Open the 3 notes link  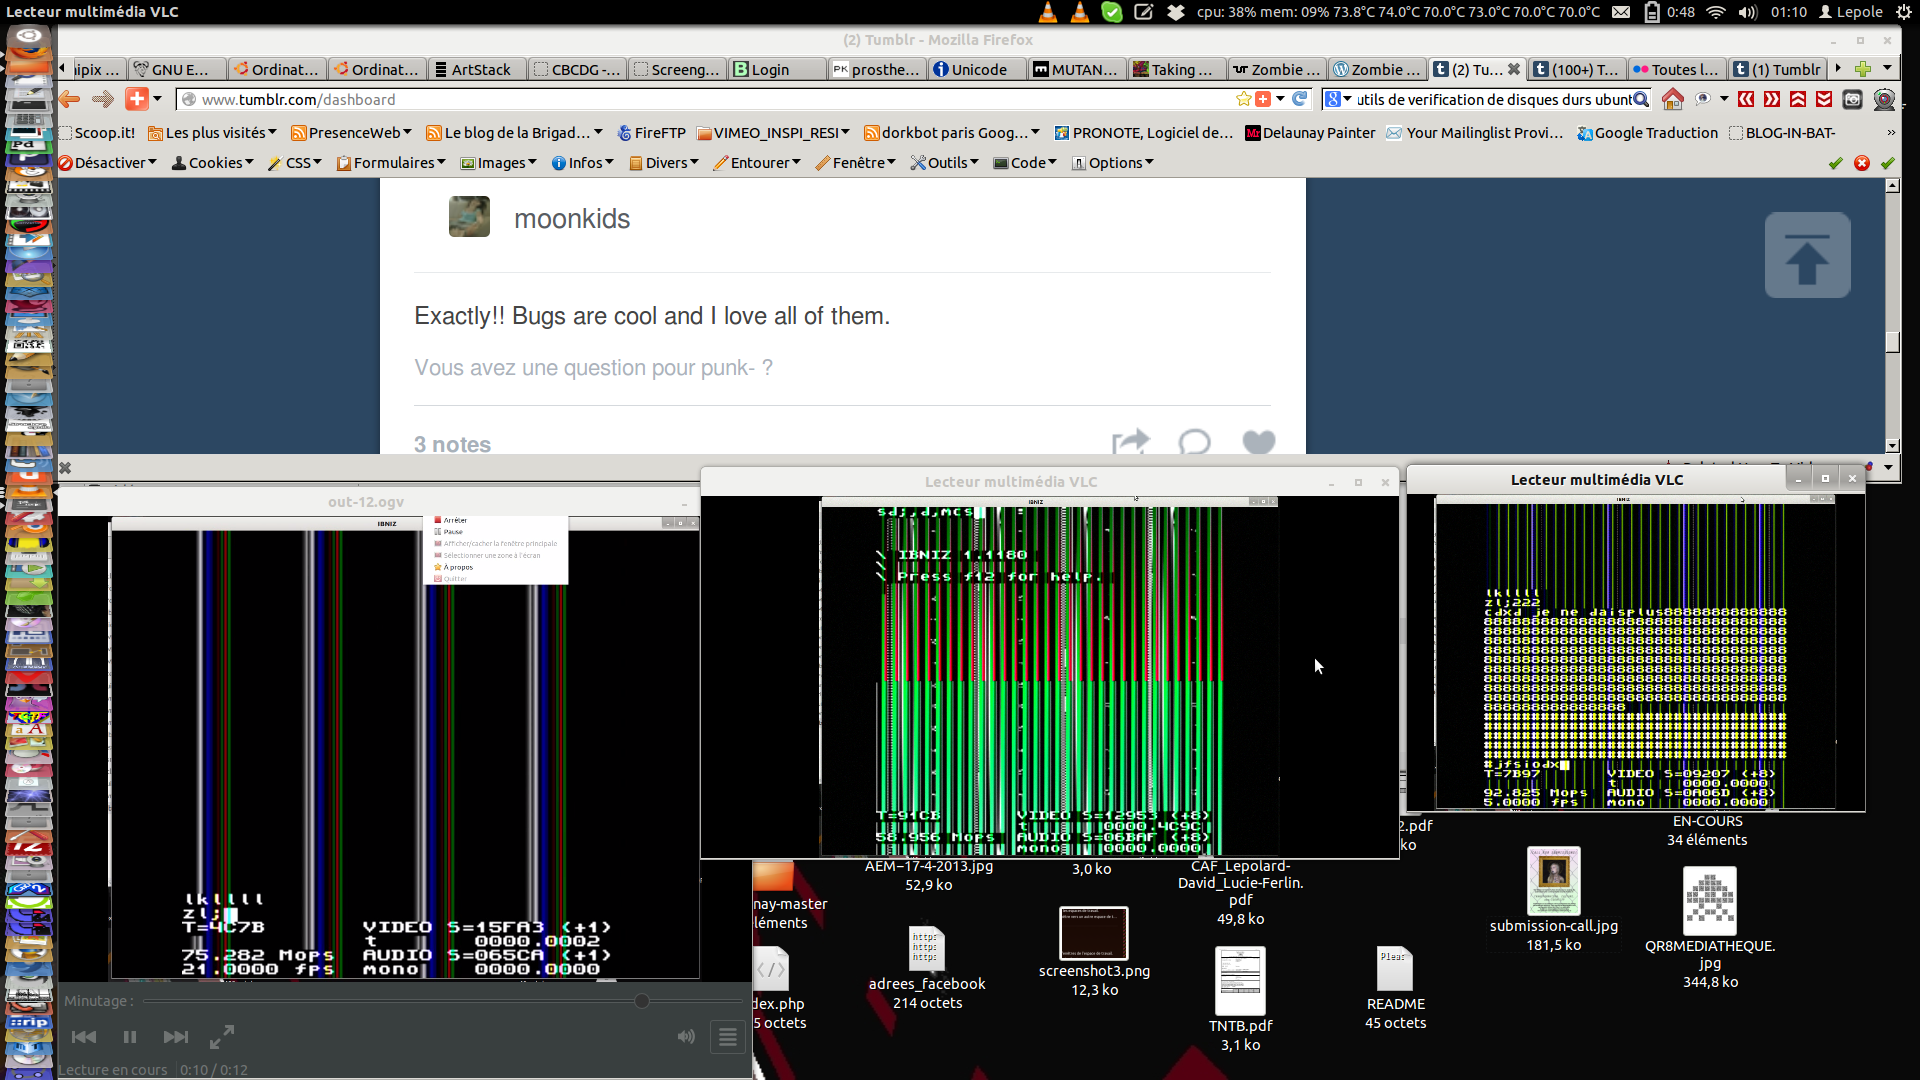pos(452,444)
